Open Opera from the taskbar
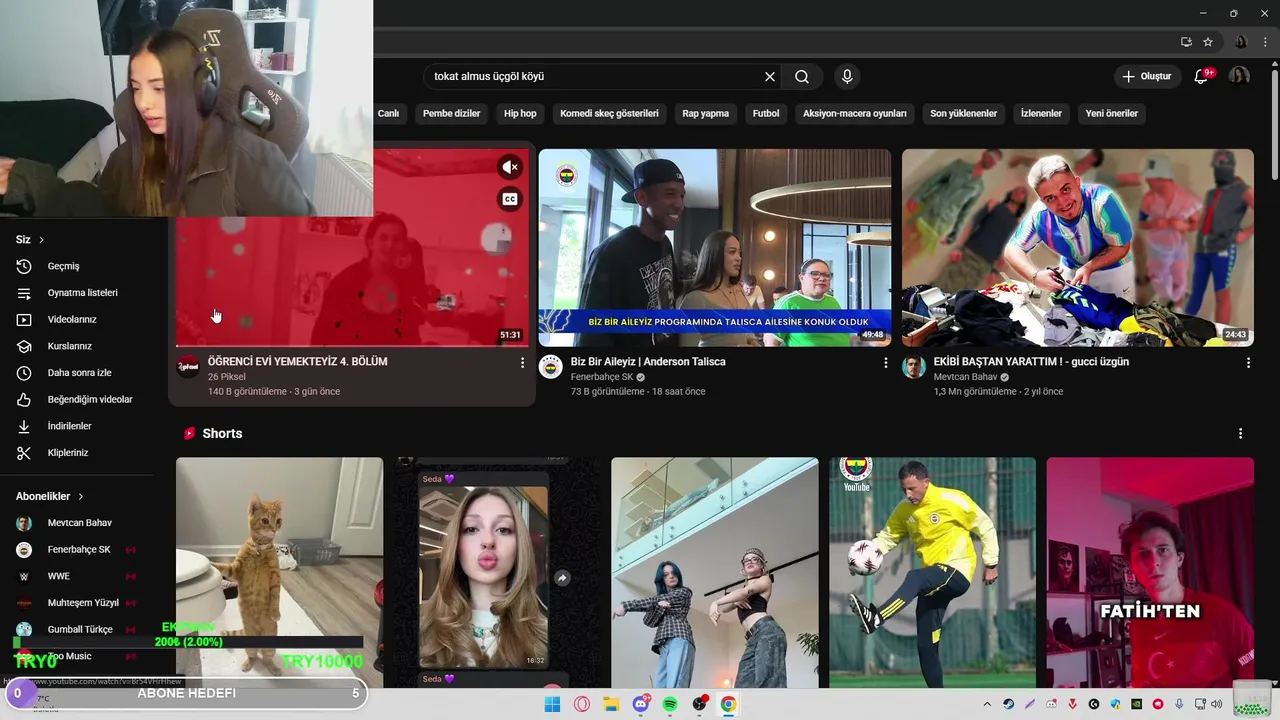The image size is (1280, 720). (x=582, y=704)
